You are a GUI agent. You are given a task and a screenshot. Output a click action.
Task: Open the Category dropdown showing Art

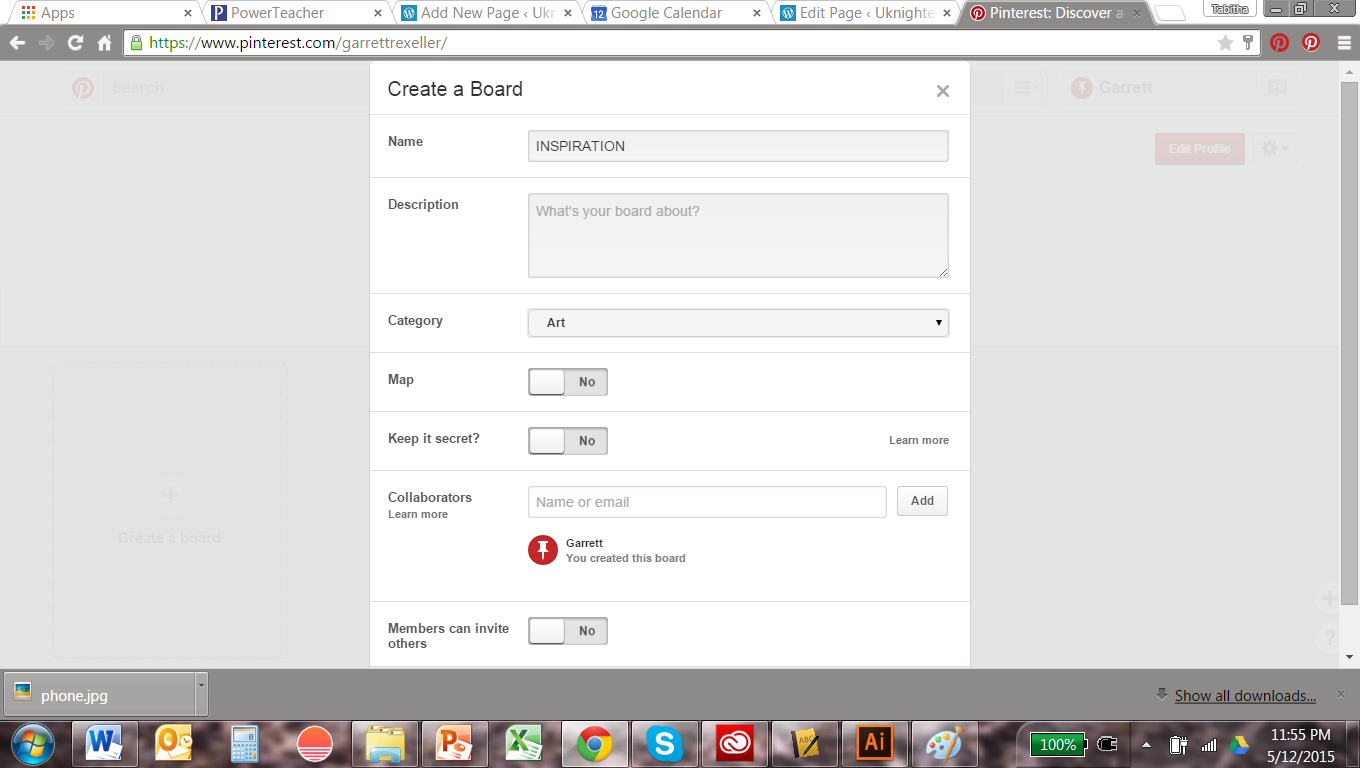[x=738, y=323]
